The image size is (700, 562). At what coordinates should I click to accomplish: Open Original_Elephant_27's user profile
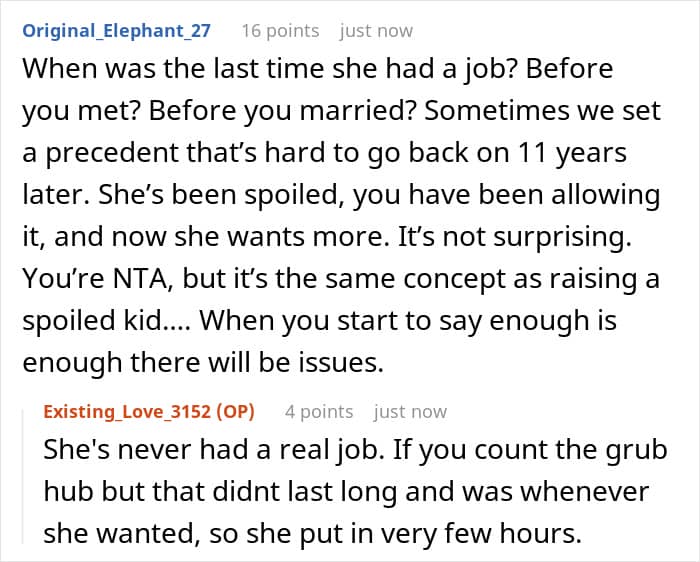[116, 30]
